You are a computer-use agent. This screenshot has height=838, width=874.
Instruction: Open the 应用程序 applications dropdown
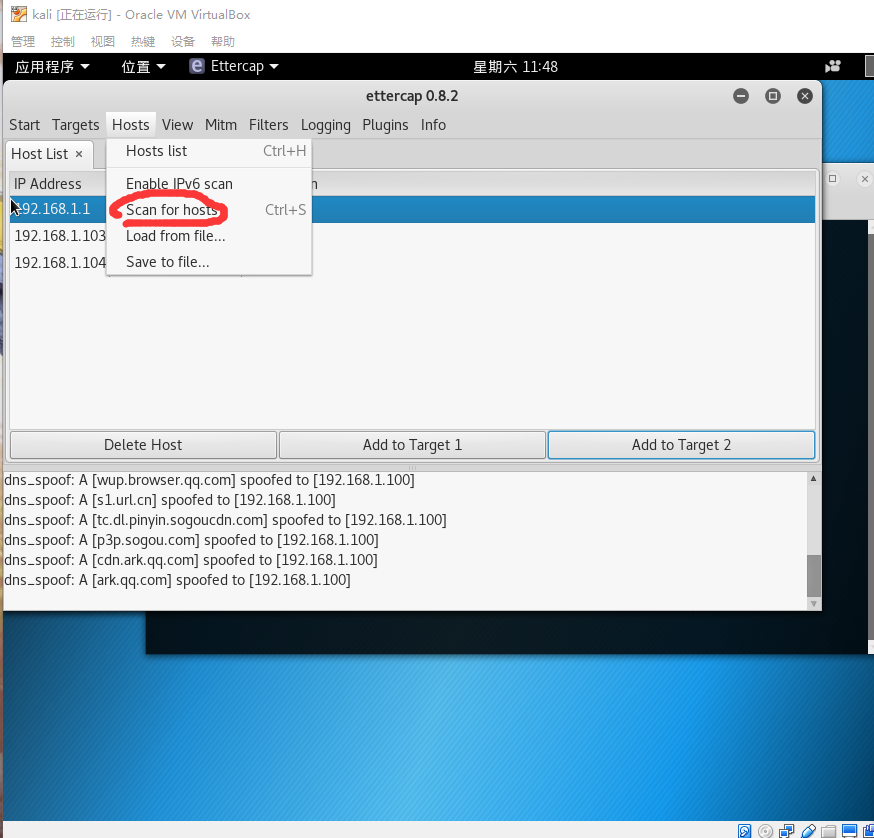(52, 66)
